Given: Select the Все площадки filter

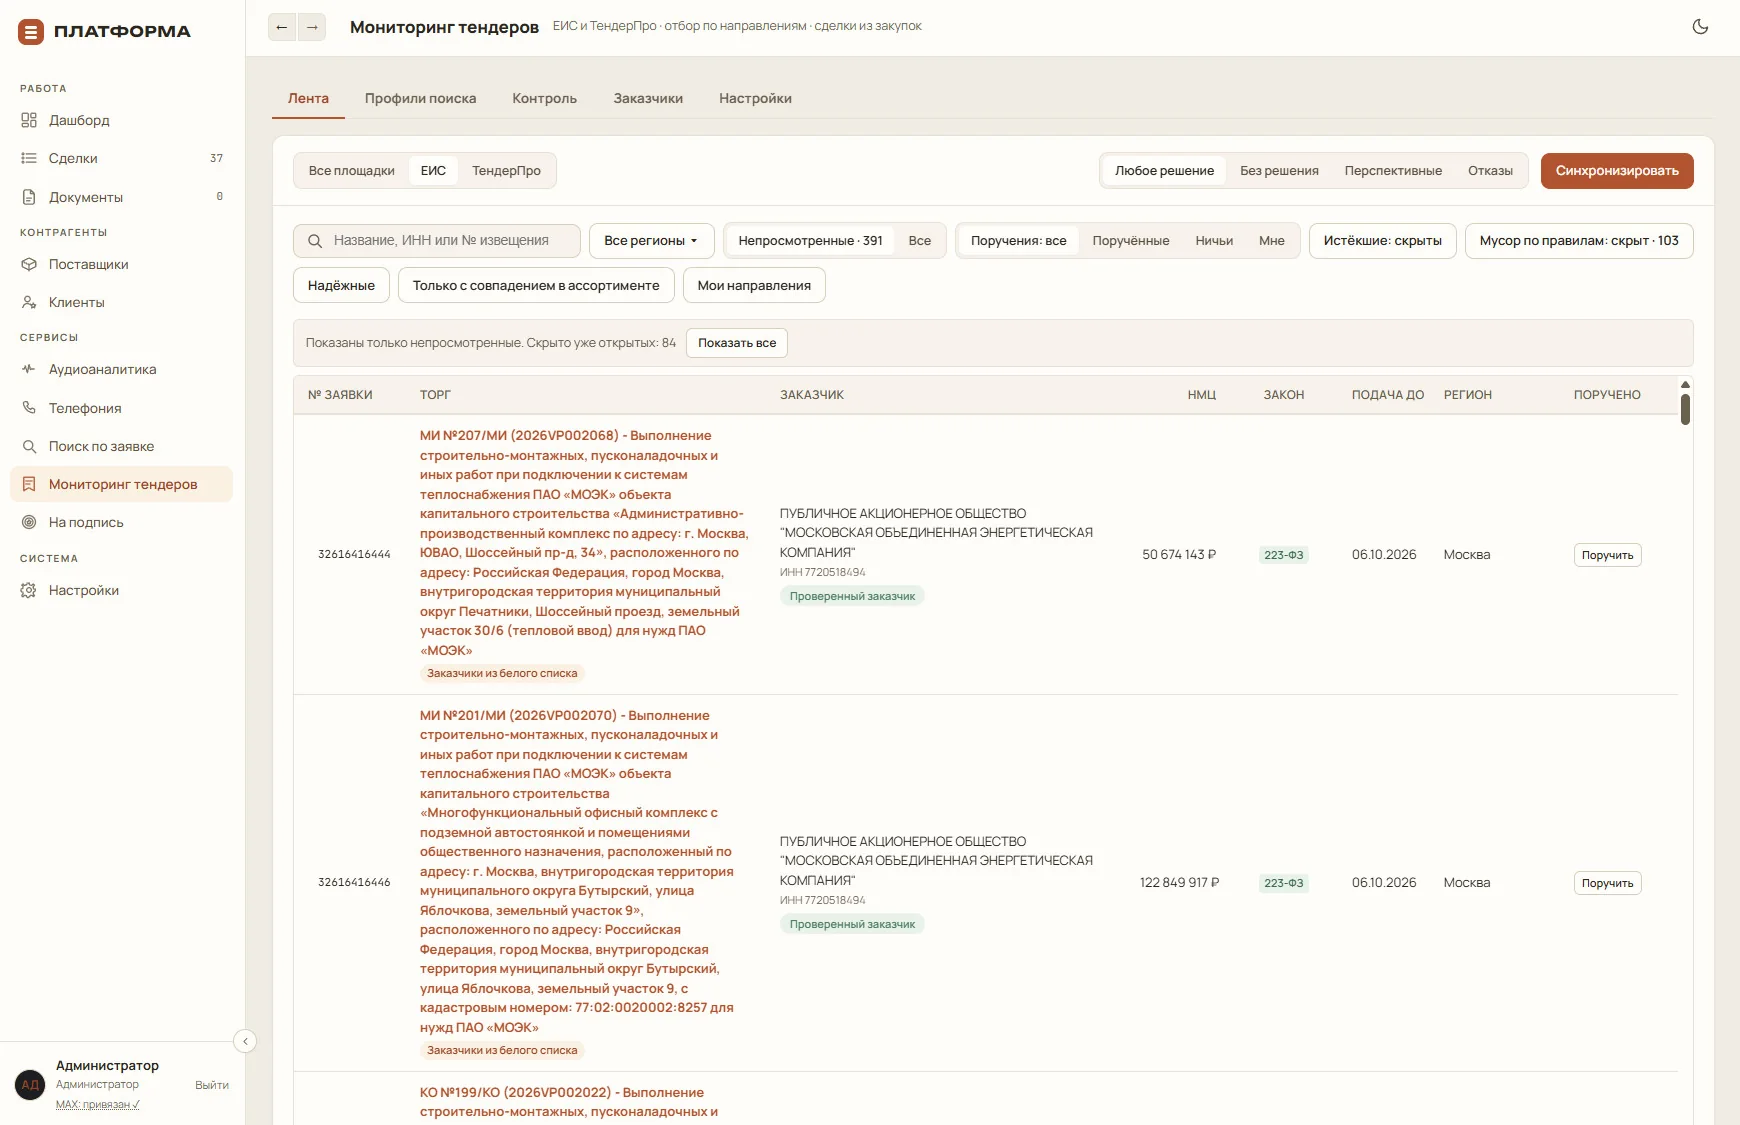Looking at the screenshot, I should [352, 171].
